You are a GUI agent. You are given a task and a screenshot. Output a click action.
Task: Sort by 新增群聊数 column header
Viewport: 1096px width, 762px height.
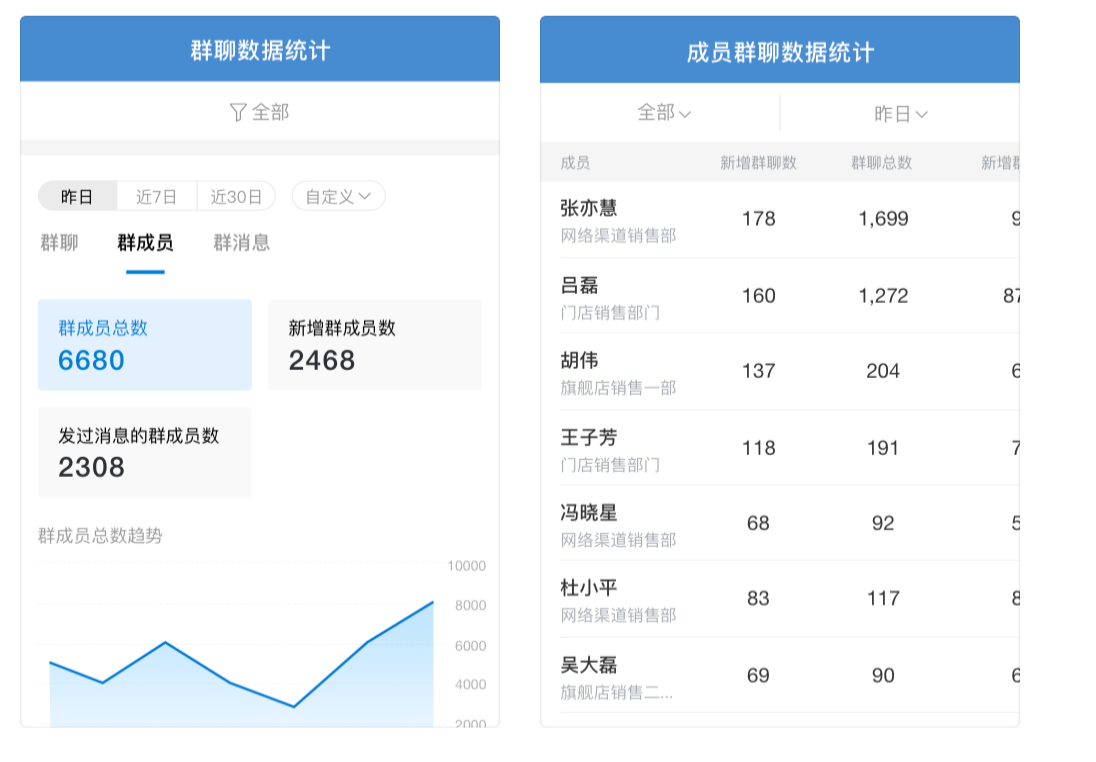[758, 163]
